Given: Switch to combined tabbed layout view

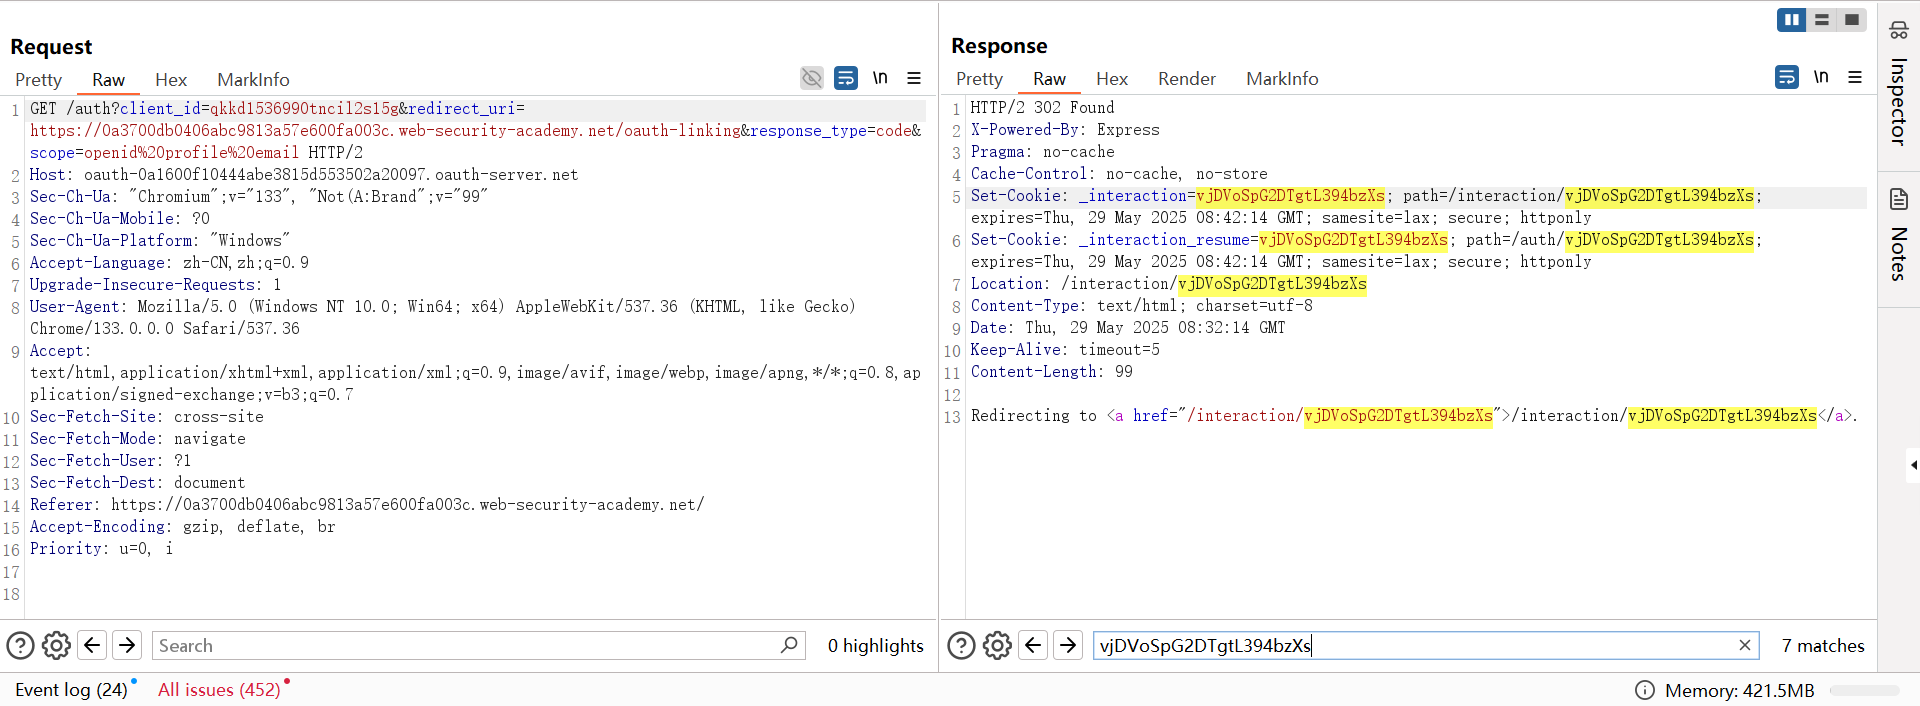Looking at the screenshot, I should tap(1852, 20).
